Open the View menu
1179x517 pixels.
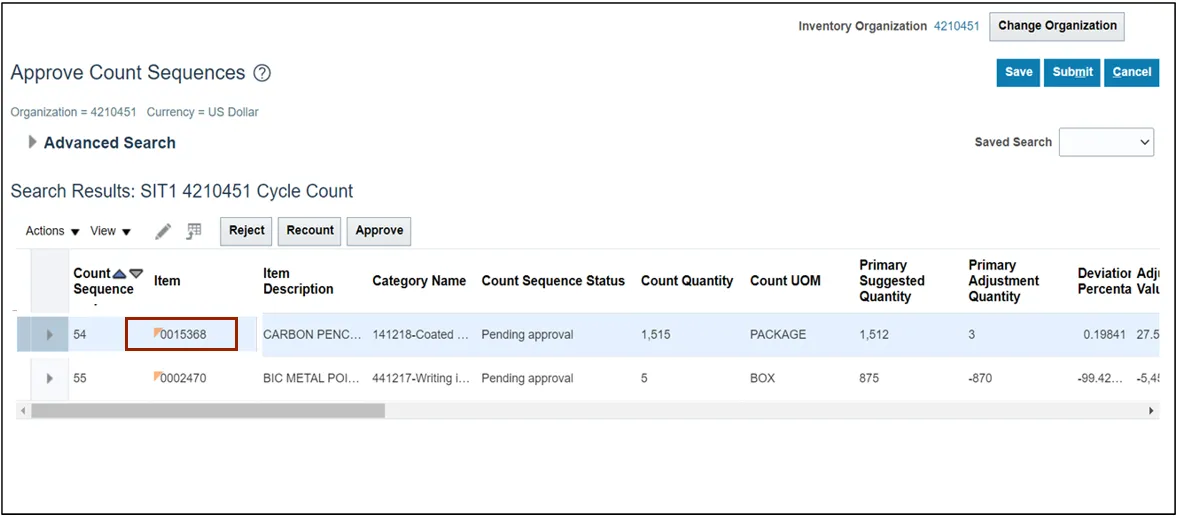(x=111, y=231)
